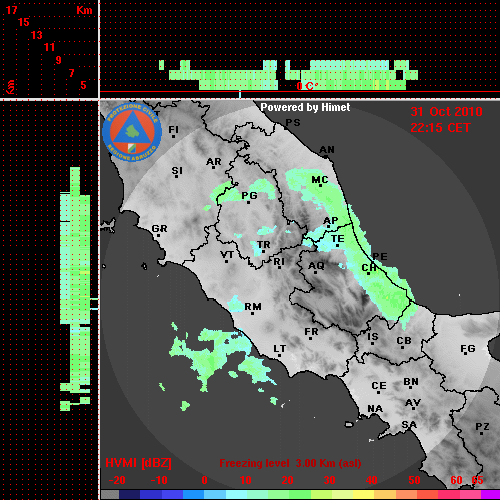Viewport: 500px width, 500px height.
Task: Select the AV city marker
Action: click(x=413, y=404)
